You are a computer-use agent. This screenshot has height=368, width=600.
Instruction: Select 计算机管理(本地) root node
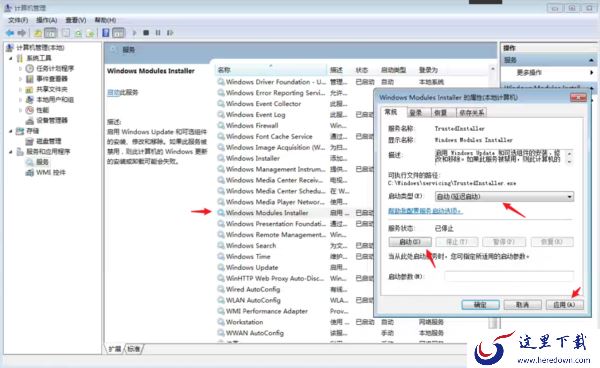click(x=40, y=47)
